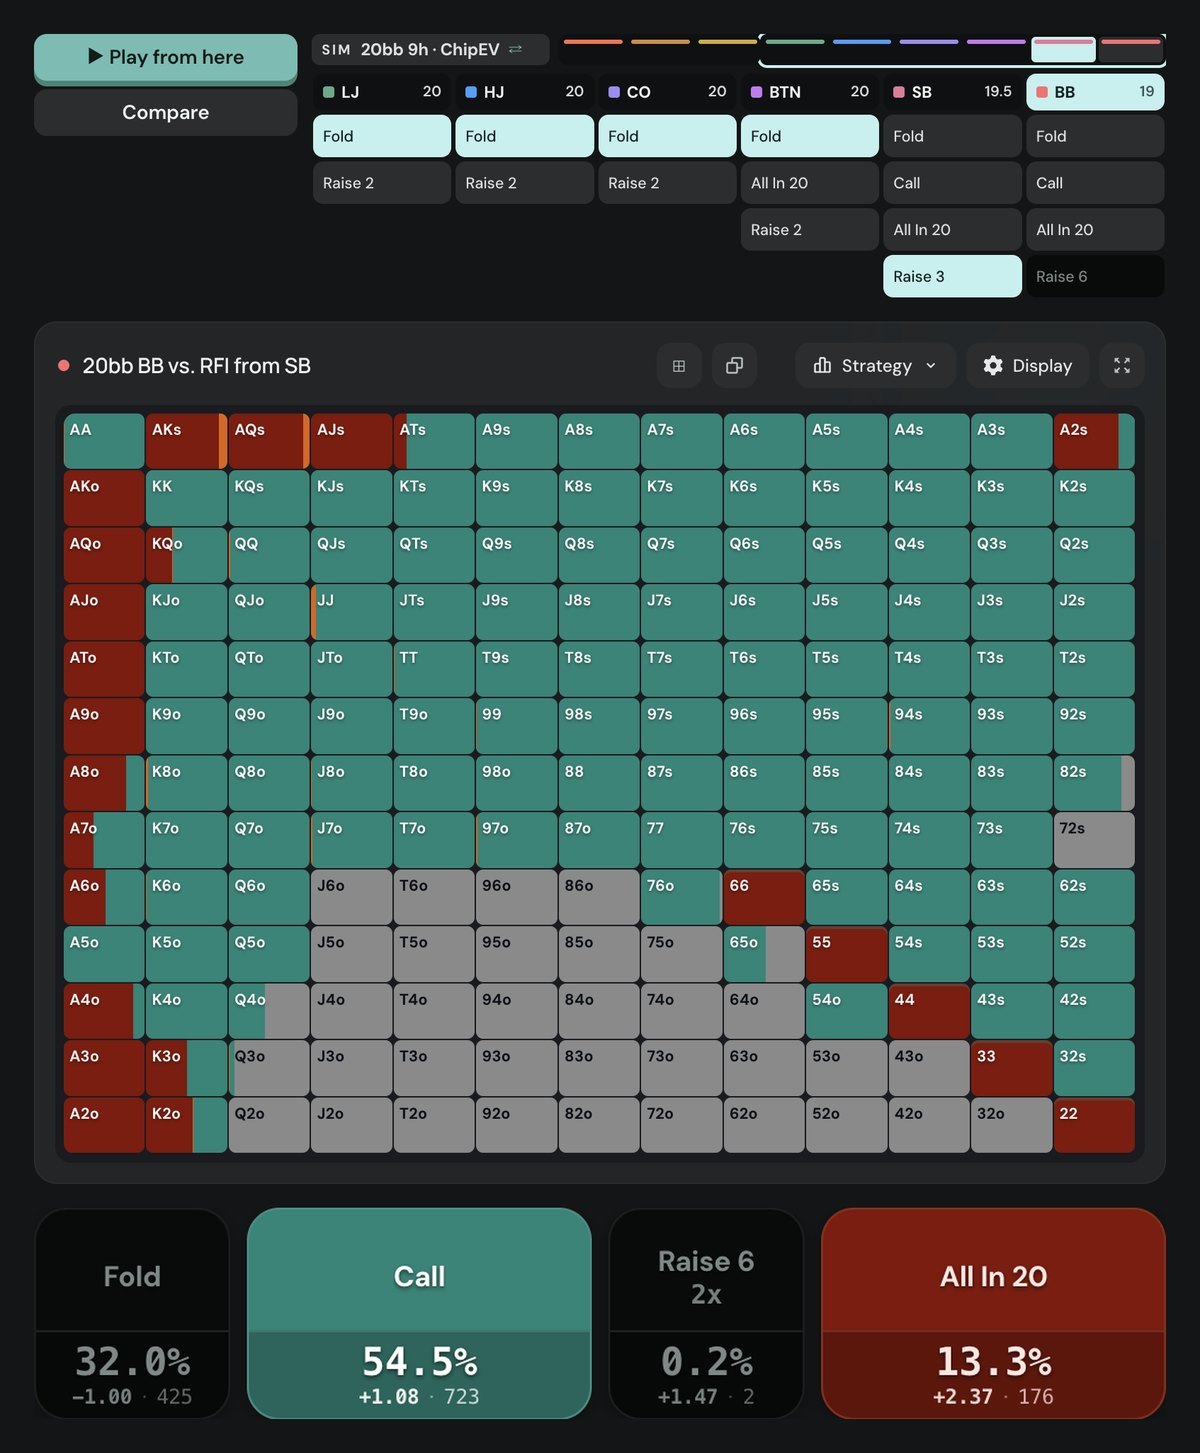Select the BTN position header
This screenshot has width=1200, height=1453.
click(x=810, y=92)
